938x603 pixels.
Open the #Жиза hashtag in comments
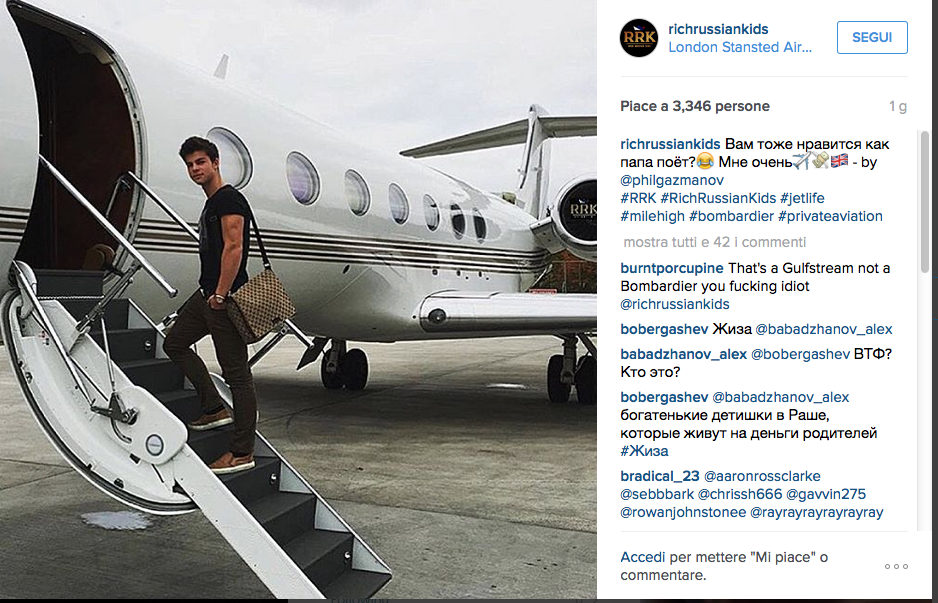click(x=644, y=451)
